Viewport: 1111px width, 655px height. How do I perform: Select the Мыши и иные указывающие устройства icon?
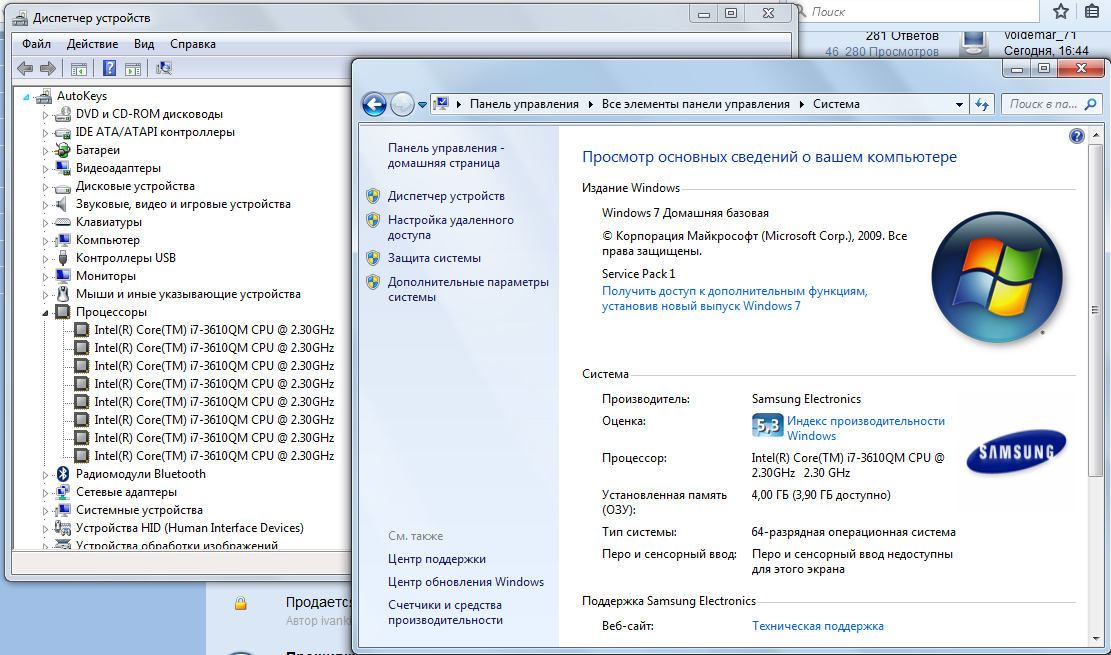point(63,293)
